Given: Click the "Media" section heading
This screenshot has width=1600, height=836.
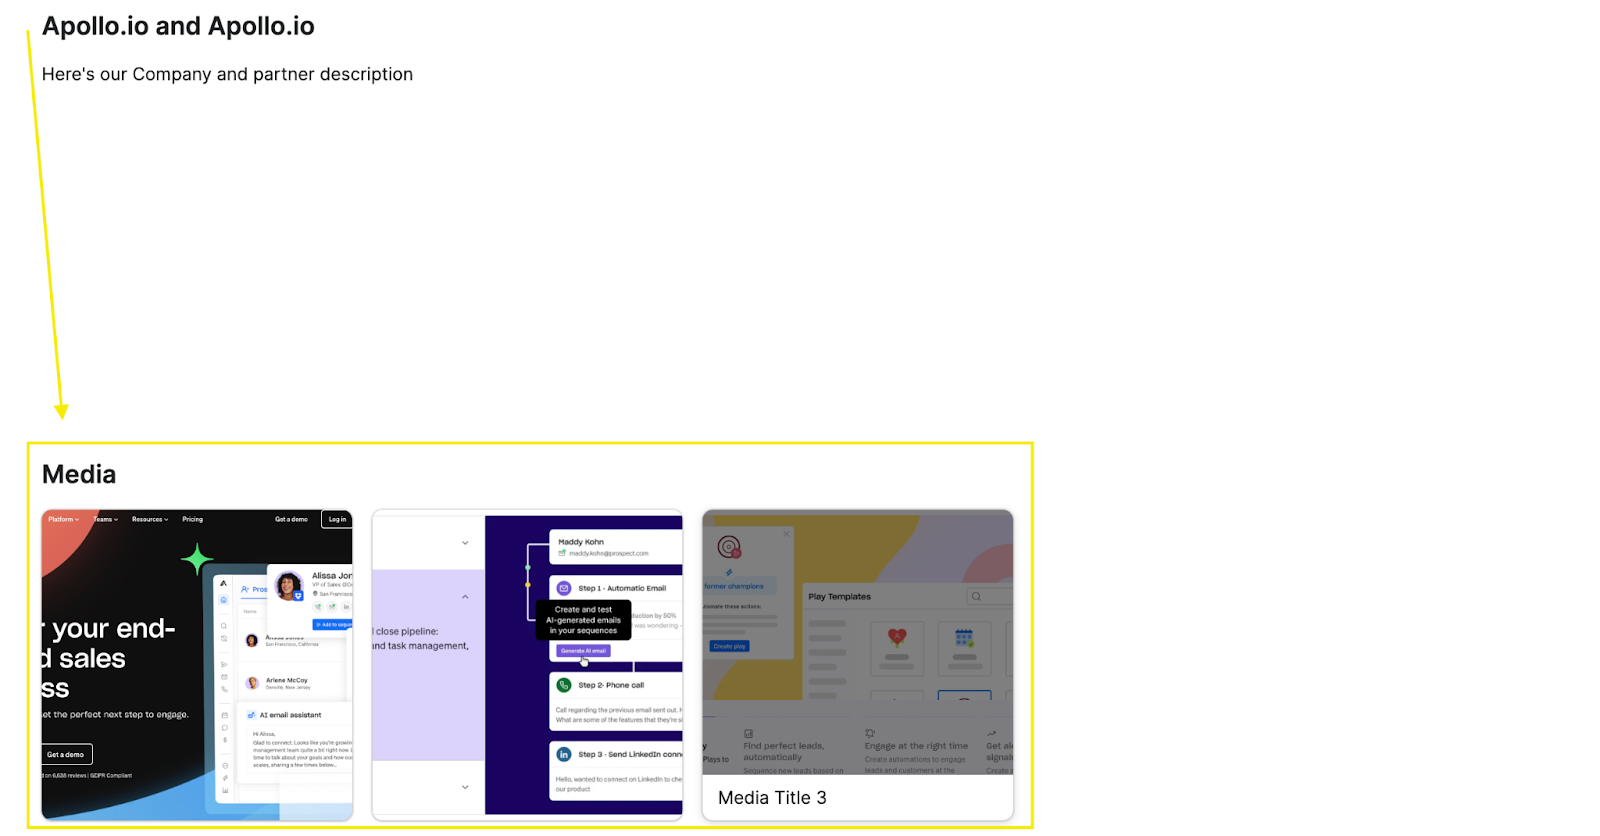Looking at the screenshot, I should tap(79, 474).
